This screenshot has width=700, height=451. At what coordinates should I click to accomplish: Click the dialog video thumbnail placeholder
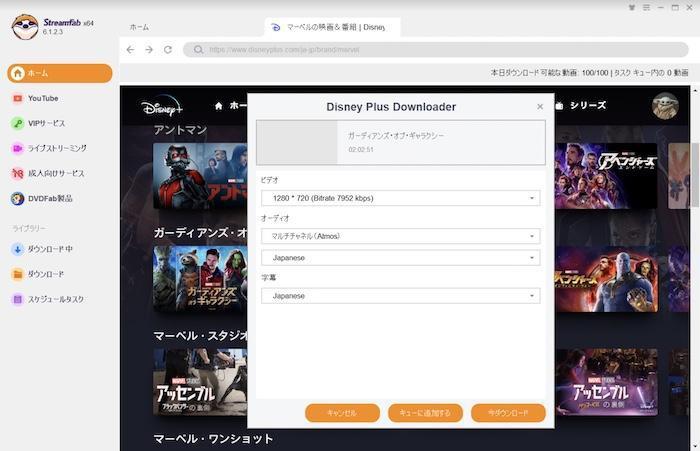(297, 142)
